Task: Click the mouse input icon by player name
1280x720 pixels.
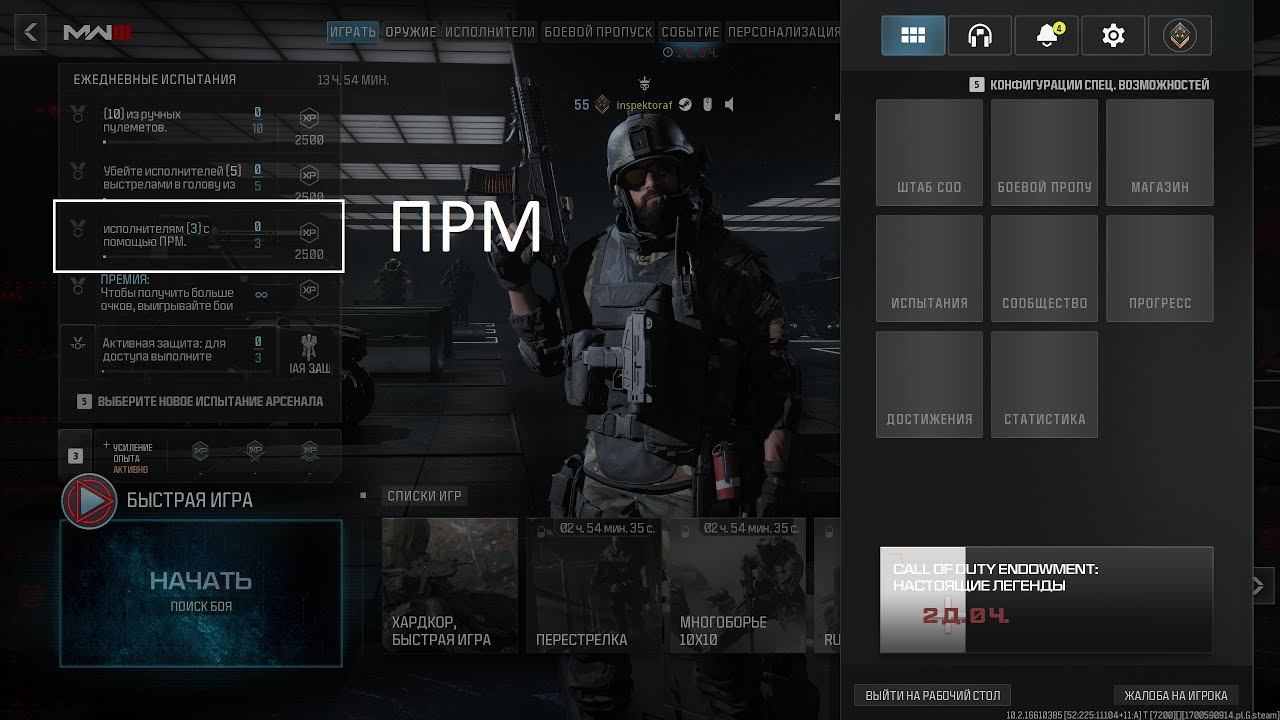Action: click(707, 104)
